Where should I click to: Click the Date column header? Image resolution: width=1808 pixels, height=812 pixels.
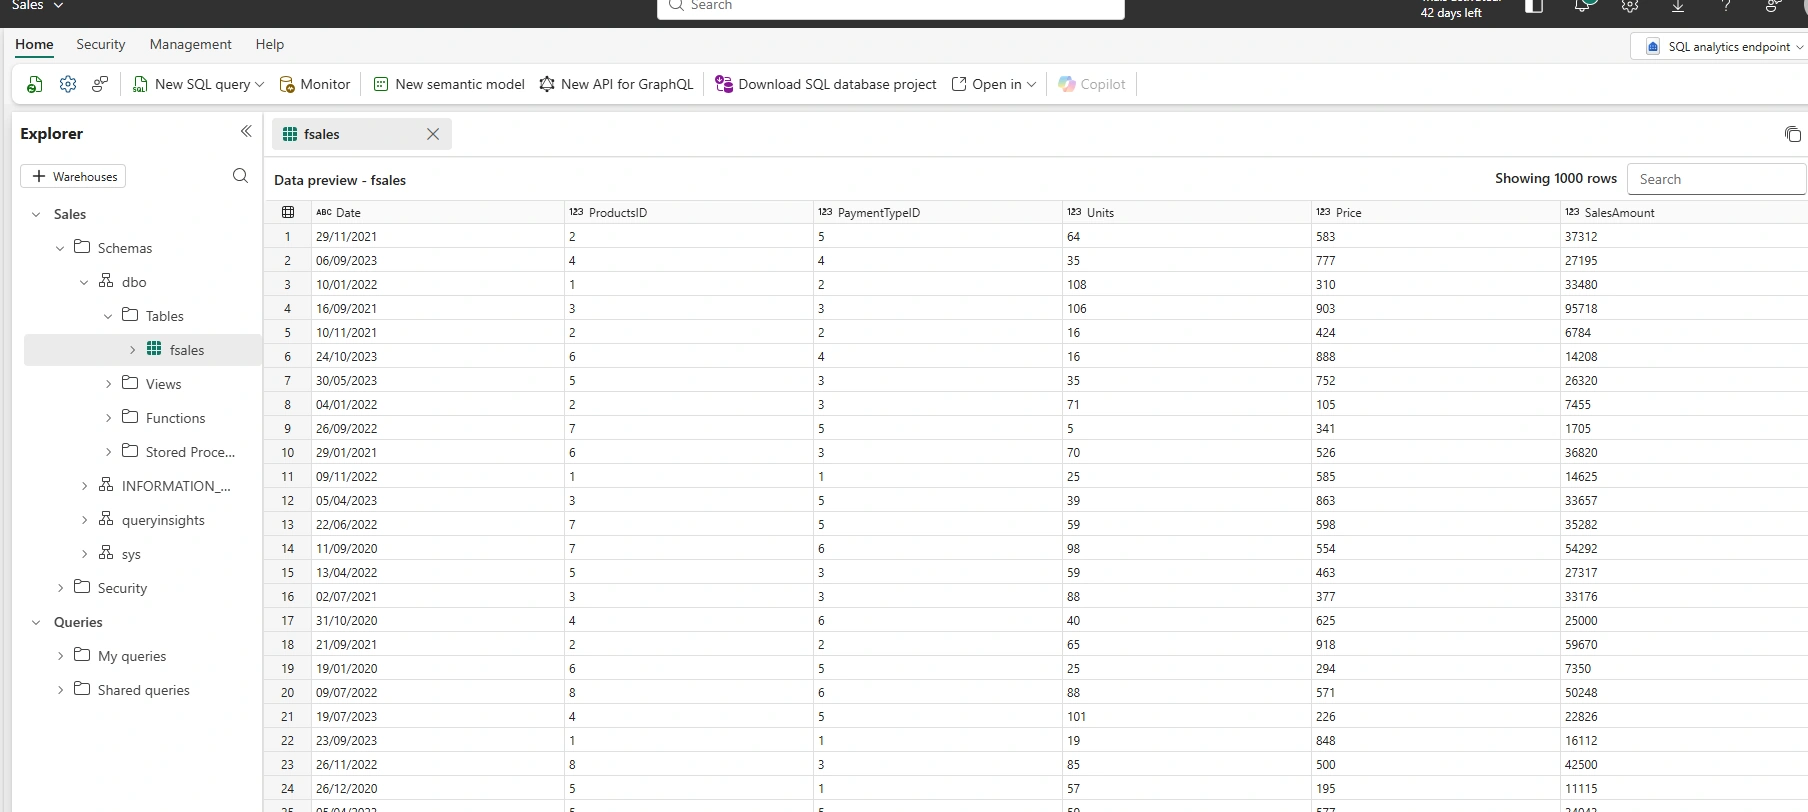tap(438, 212)
